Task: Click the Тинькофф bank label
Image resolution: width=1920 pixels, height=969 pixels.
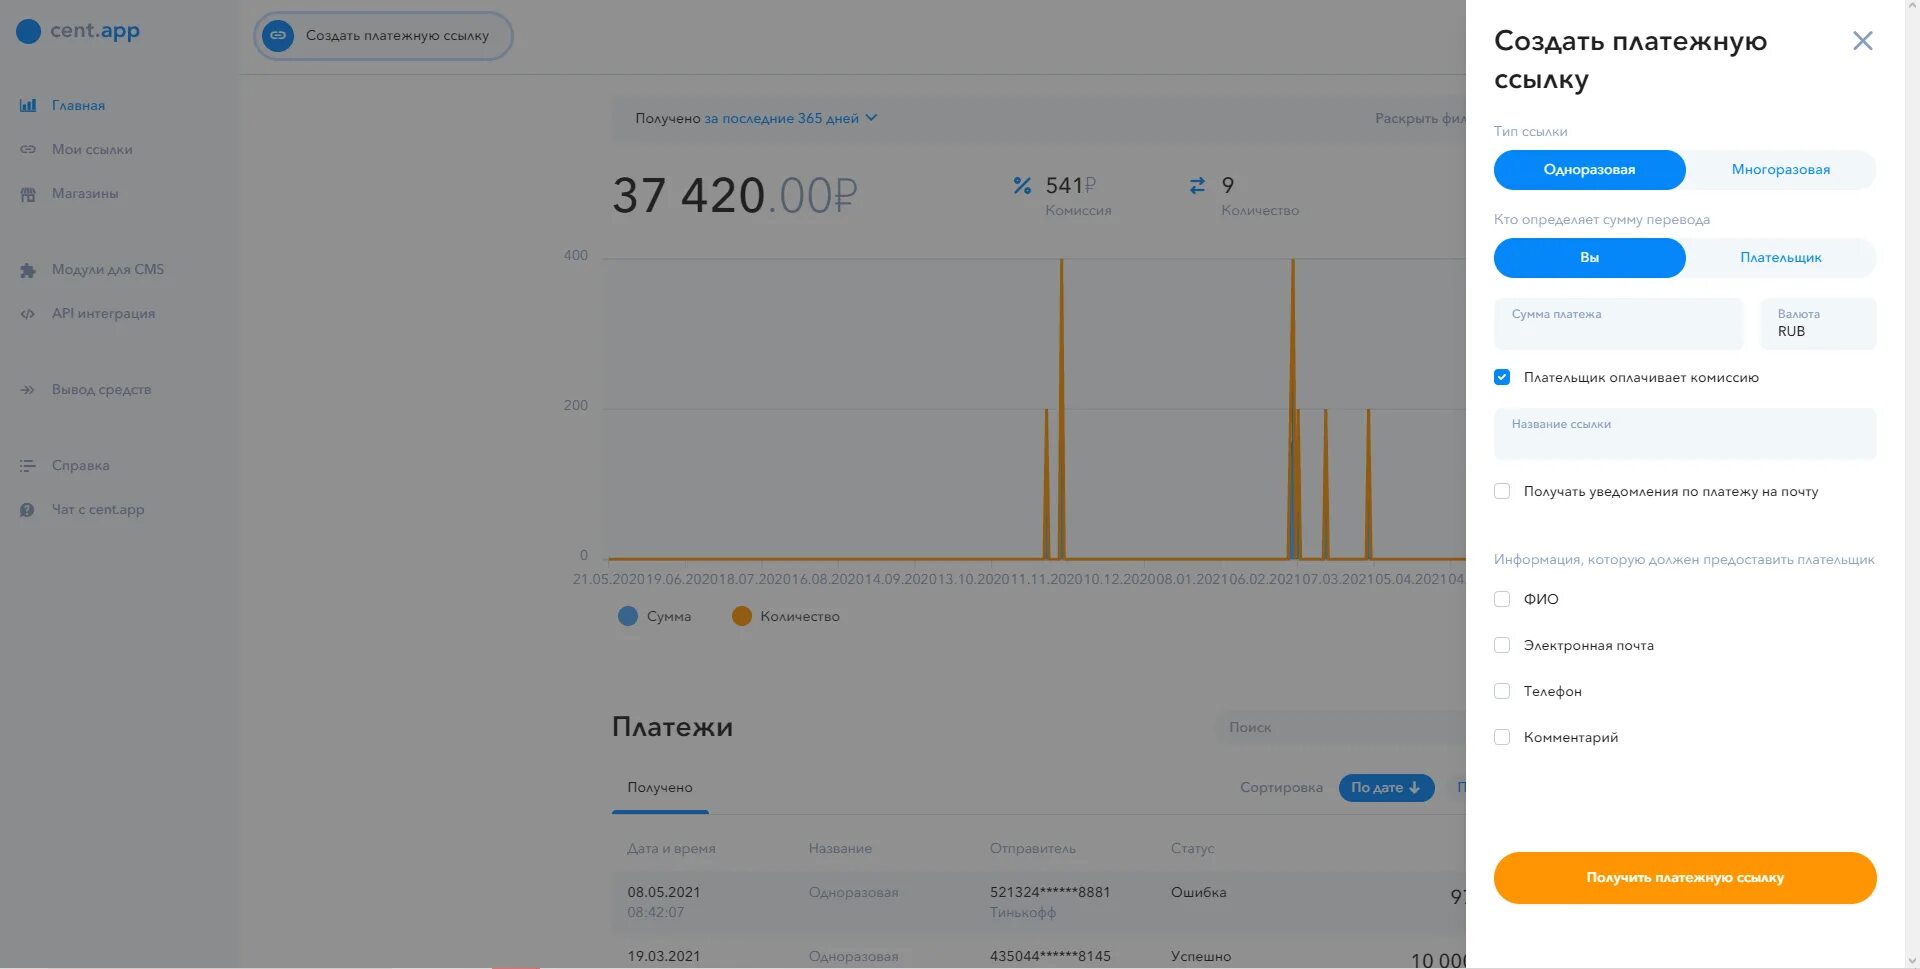Action: [x=1023, y=912]
